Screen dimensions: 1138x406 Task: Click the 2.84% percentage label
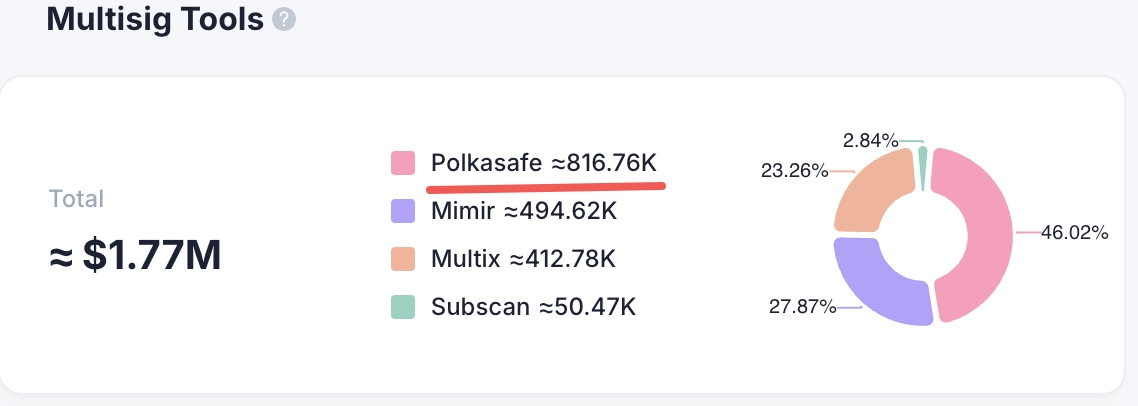pos(869,141)
